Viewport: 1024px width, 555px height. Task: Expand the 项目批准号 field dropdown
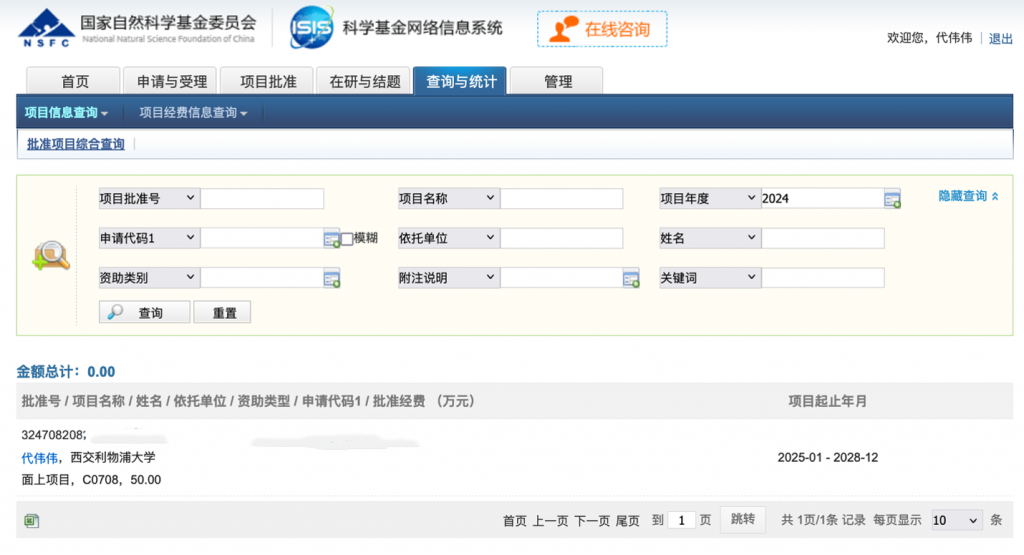pos(149,199)
